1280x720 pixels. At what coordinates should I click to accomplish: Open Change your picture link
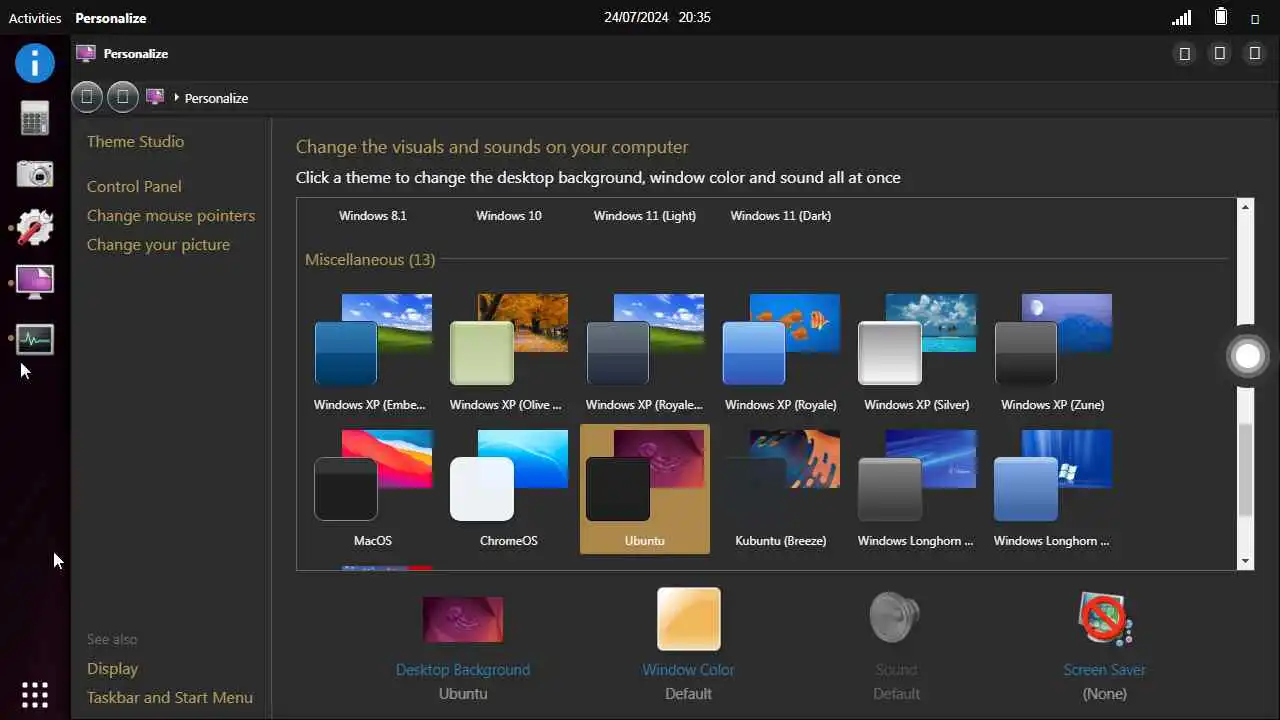pos(158,244)
